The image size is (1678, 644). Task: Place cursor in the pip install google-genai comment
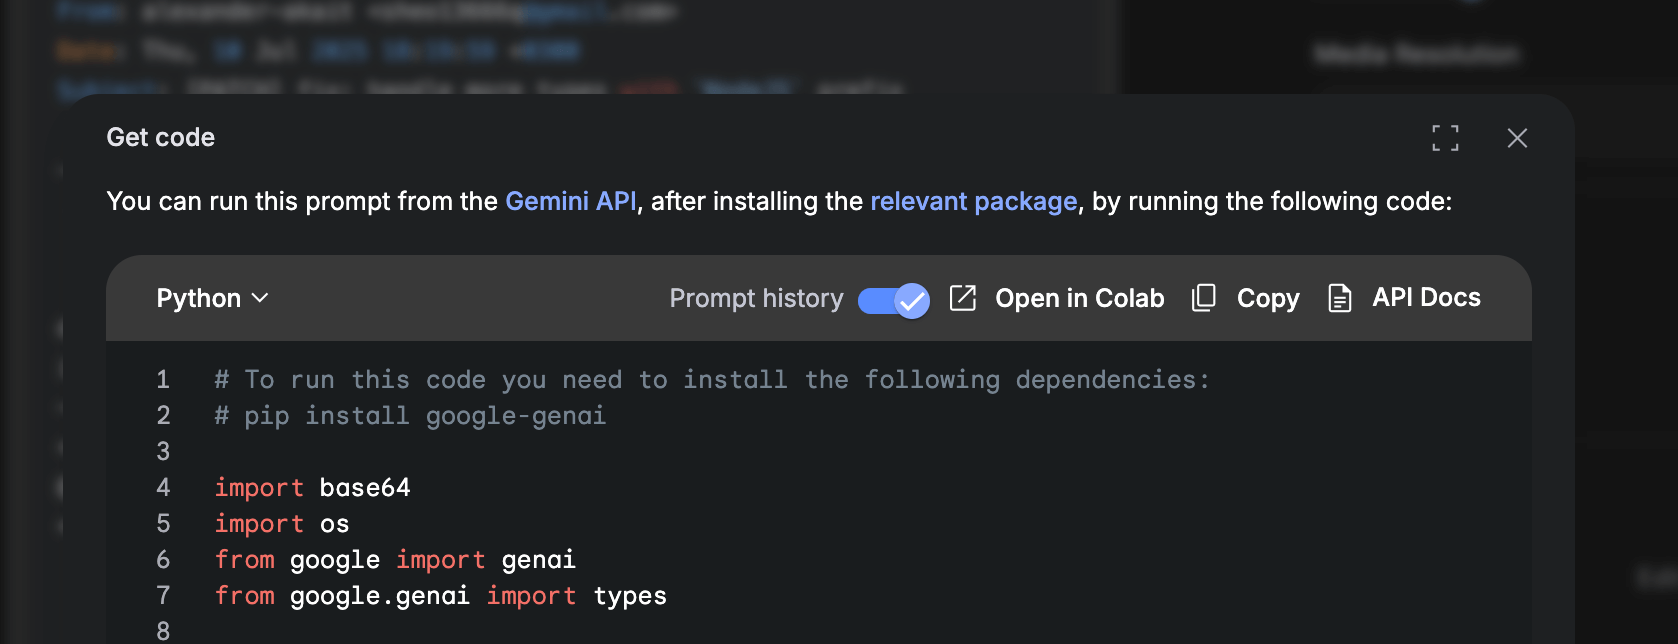click(x=410, y=415)
